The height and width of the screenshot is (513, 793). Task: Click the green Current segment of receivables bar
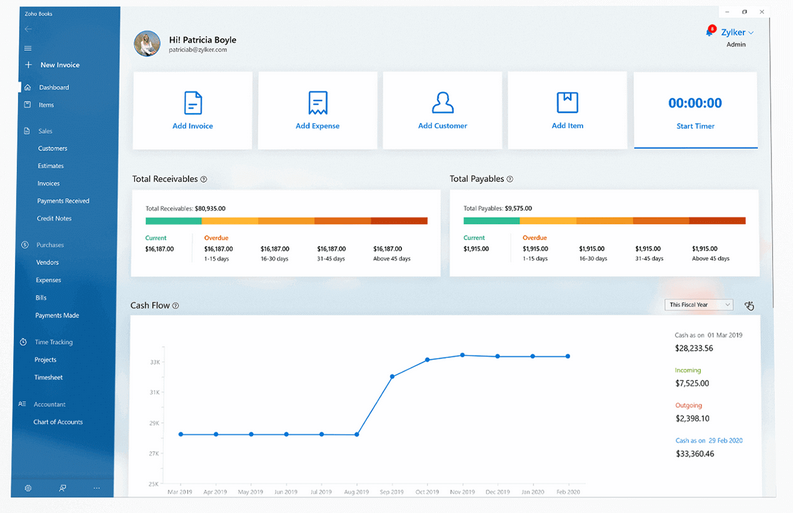coord(173,221)
